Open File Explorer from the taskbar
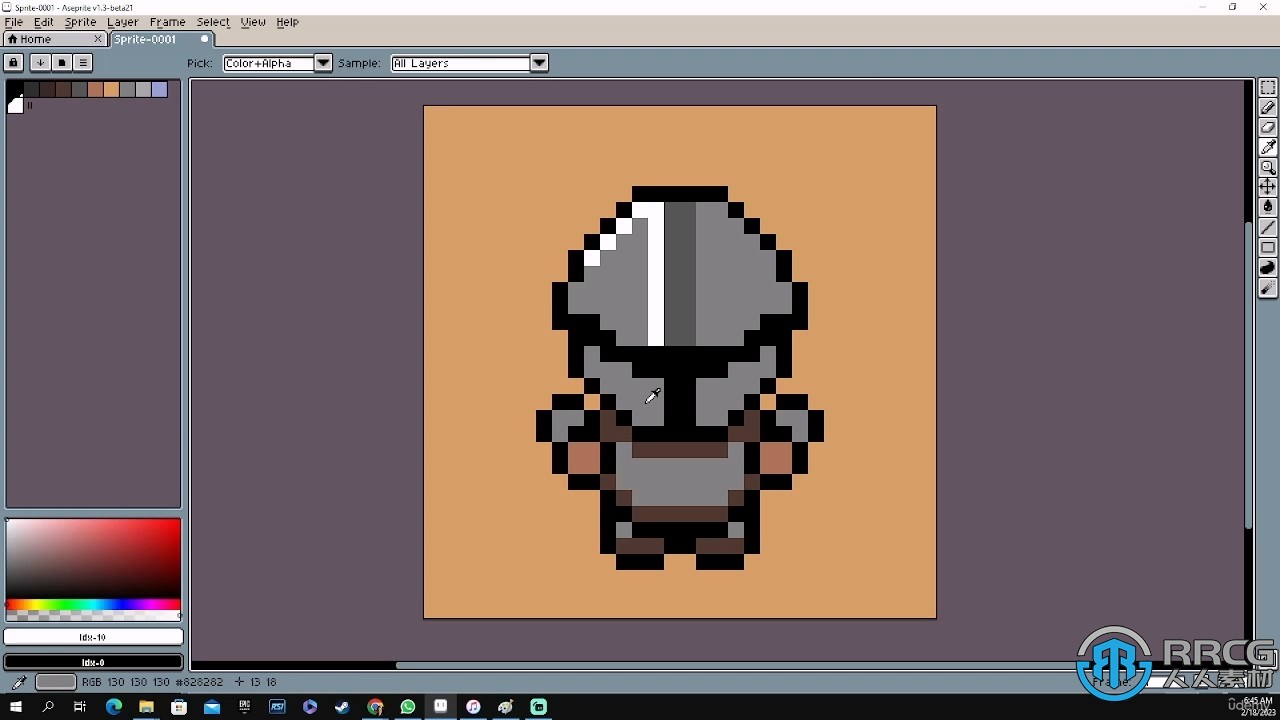Image resolution: width=1280 pixels, height=720 pixels. (x=146, y=707)
